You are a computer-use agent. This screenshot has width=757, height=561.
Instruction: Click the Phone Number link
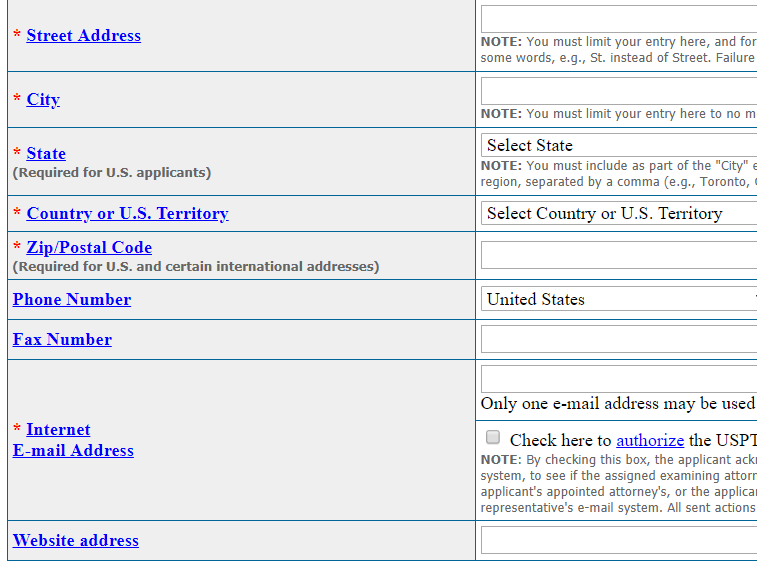(x=71, y=300)
